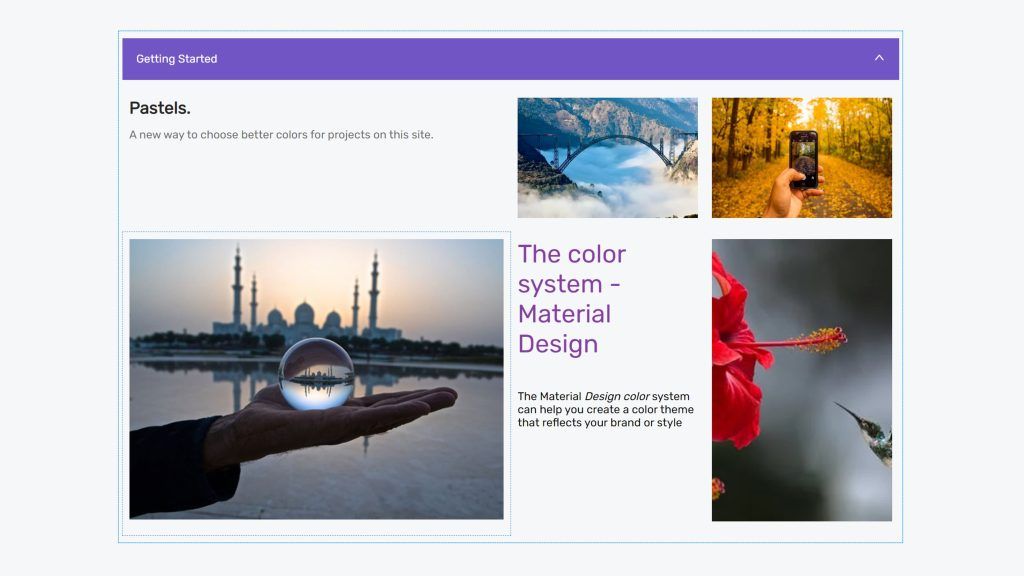1024x576 pixels.
Task: Open the red hibiscus and hummingbird image
Action: point(801,380)
